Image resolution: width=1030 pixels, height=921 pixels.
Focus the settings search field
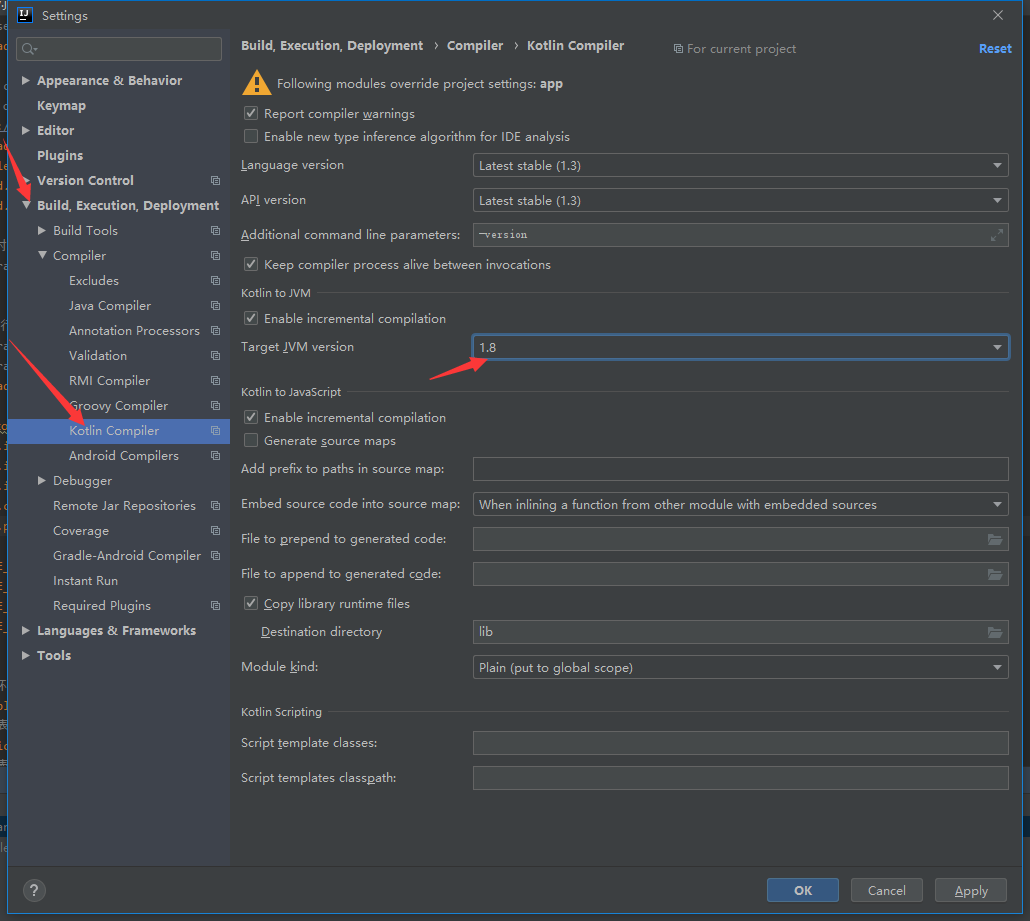(x=119, y=49)
